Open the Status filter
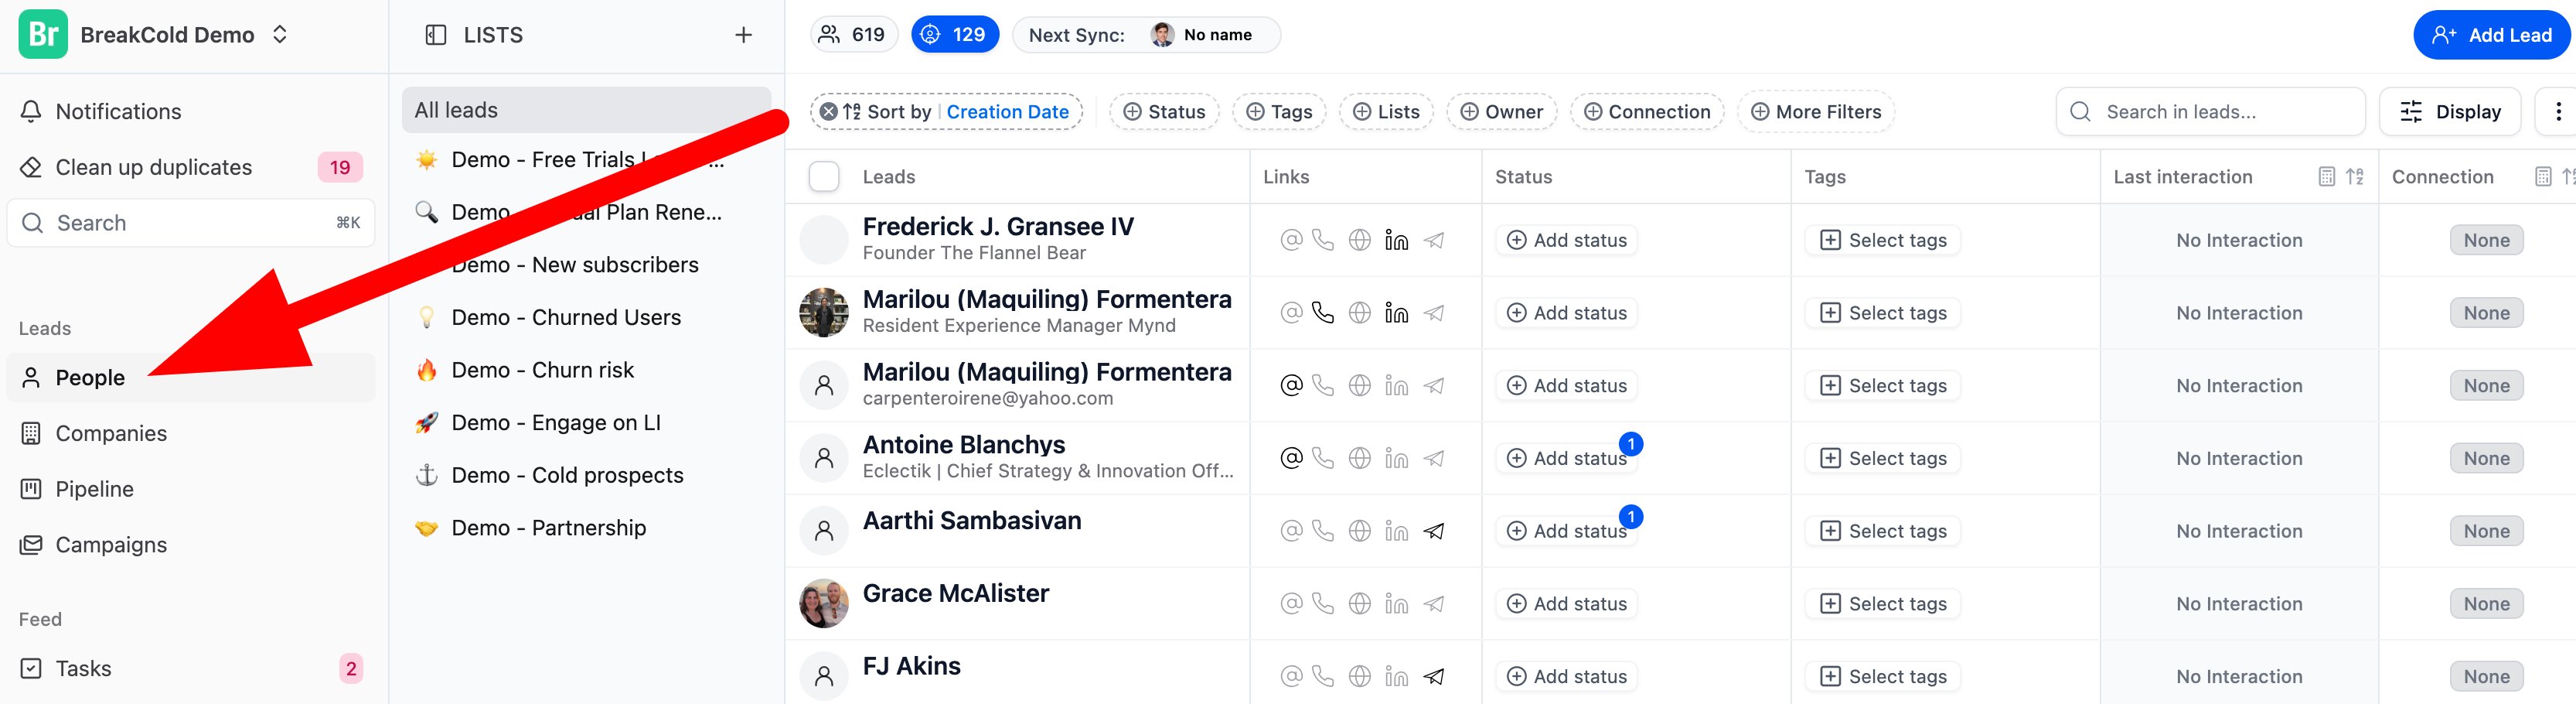This screenshot has width=2576, height=704. (1164, 112)
